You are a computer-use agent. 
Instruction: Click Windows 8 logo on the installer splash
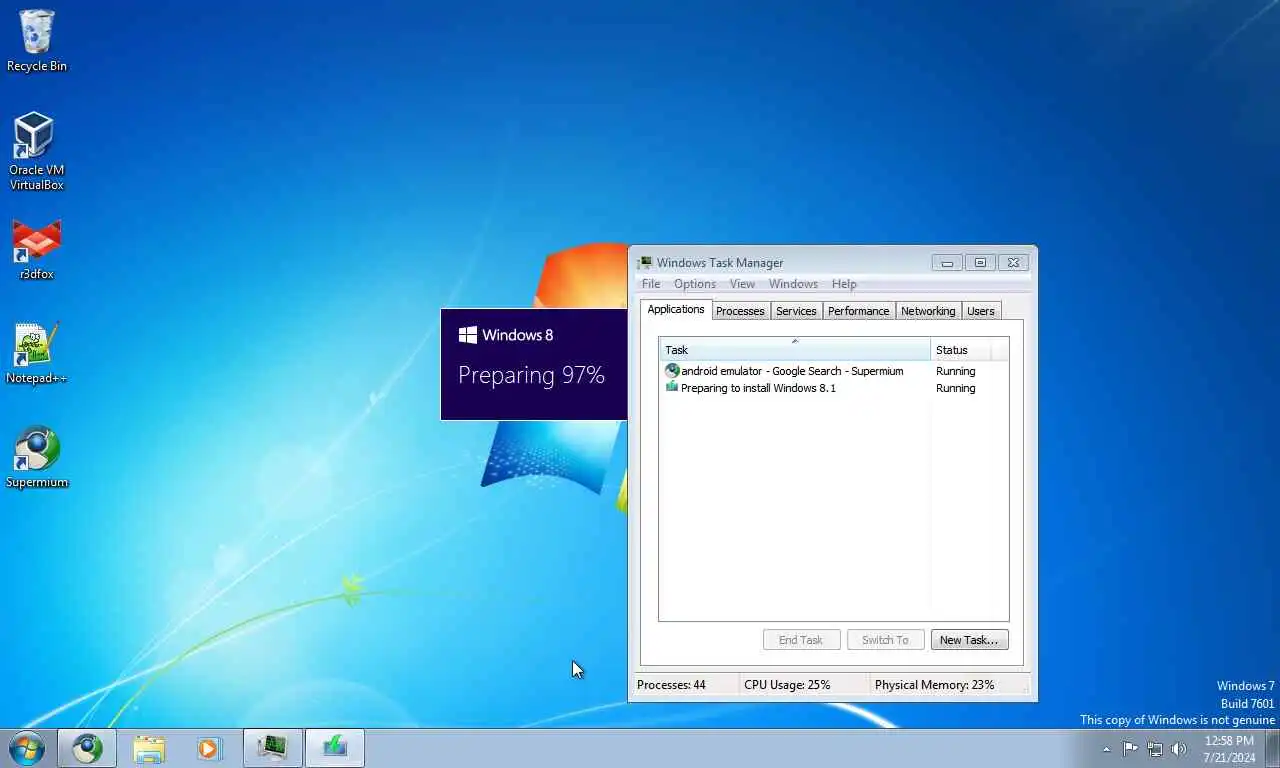pyautogui.click(x=467, y=335)
